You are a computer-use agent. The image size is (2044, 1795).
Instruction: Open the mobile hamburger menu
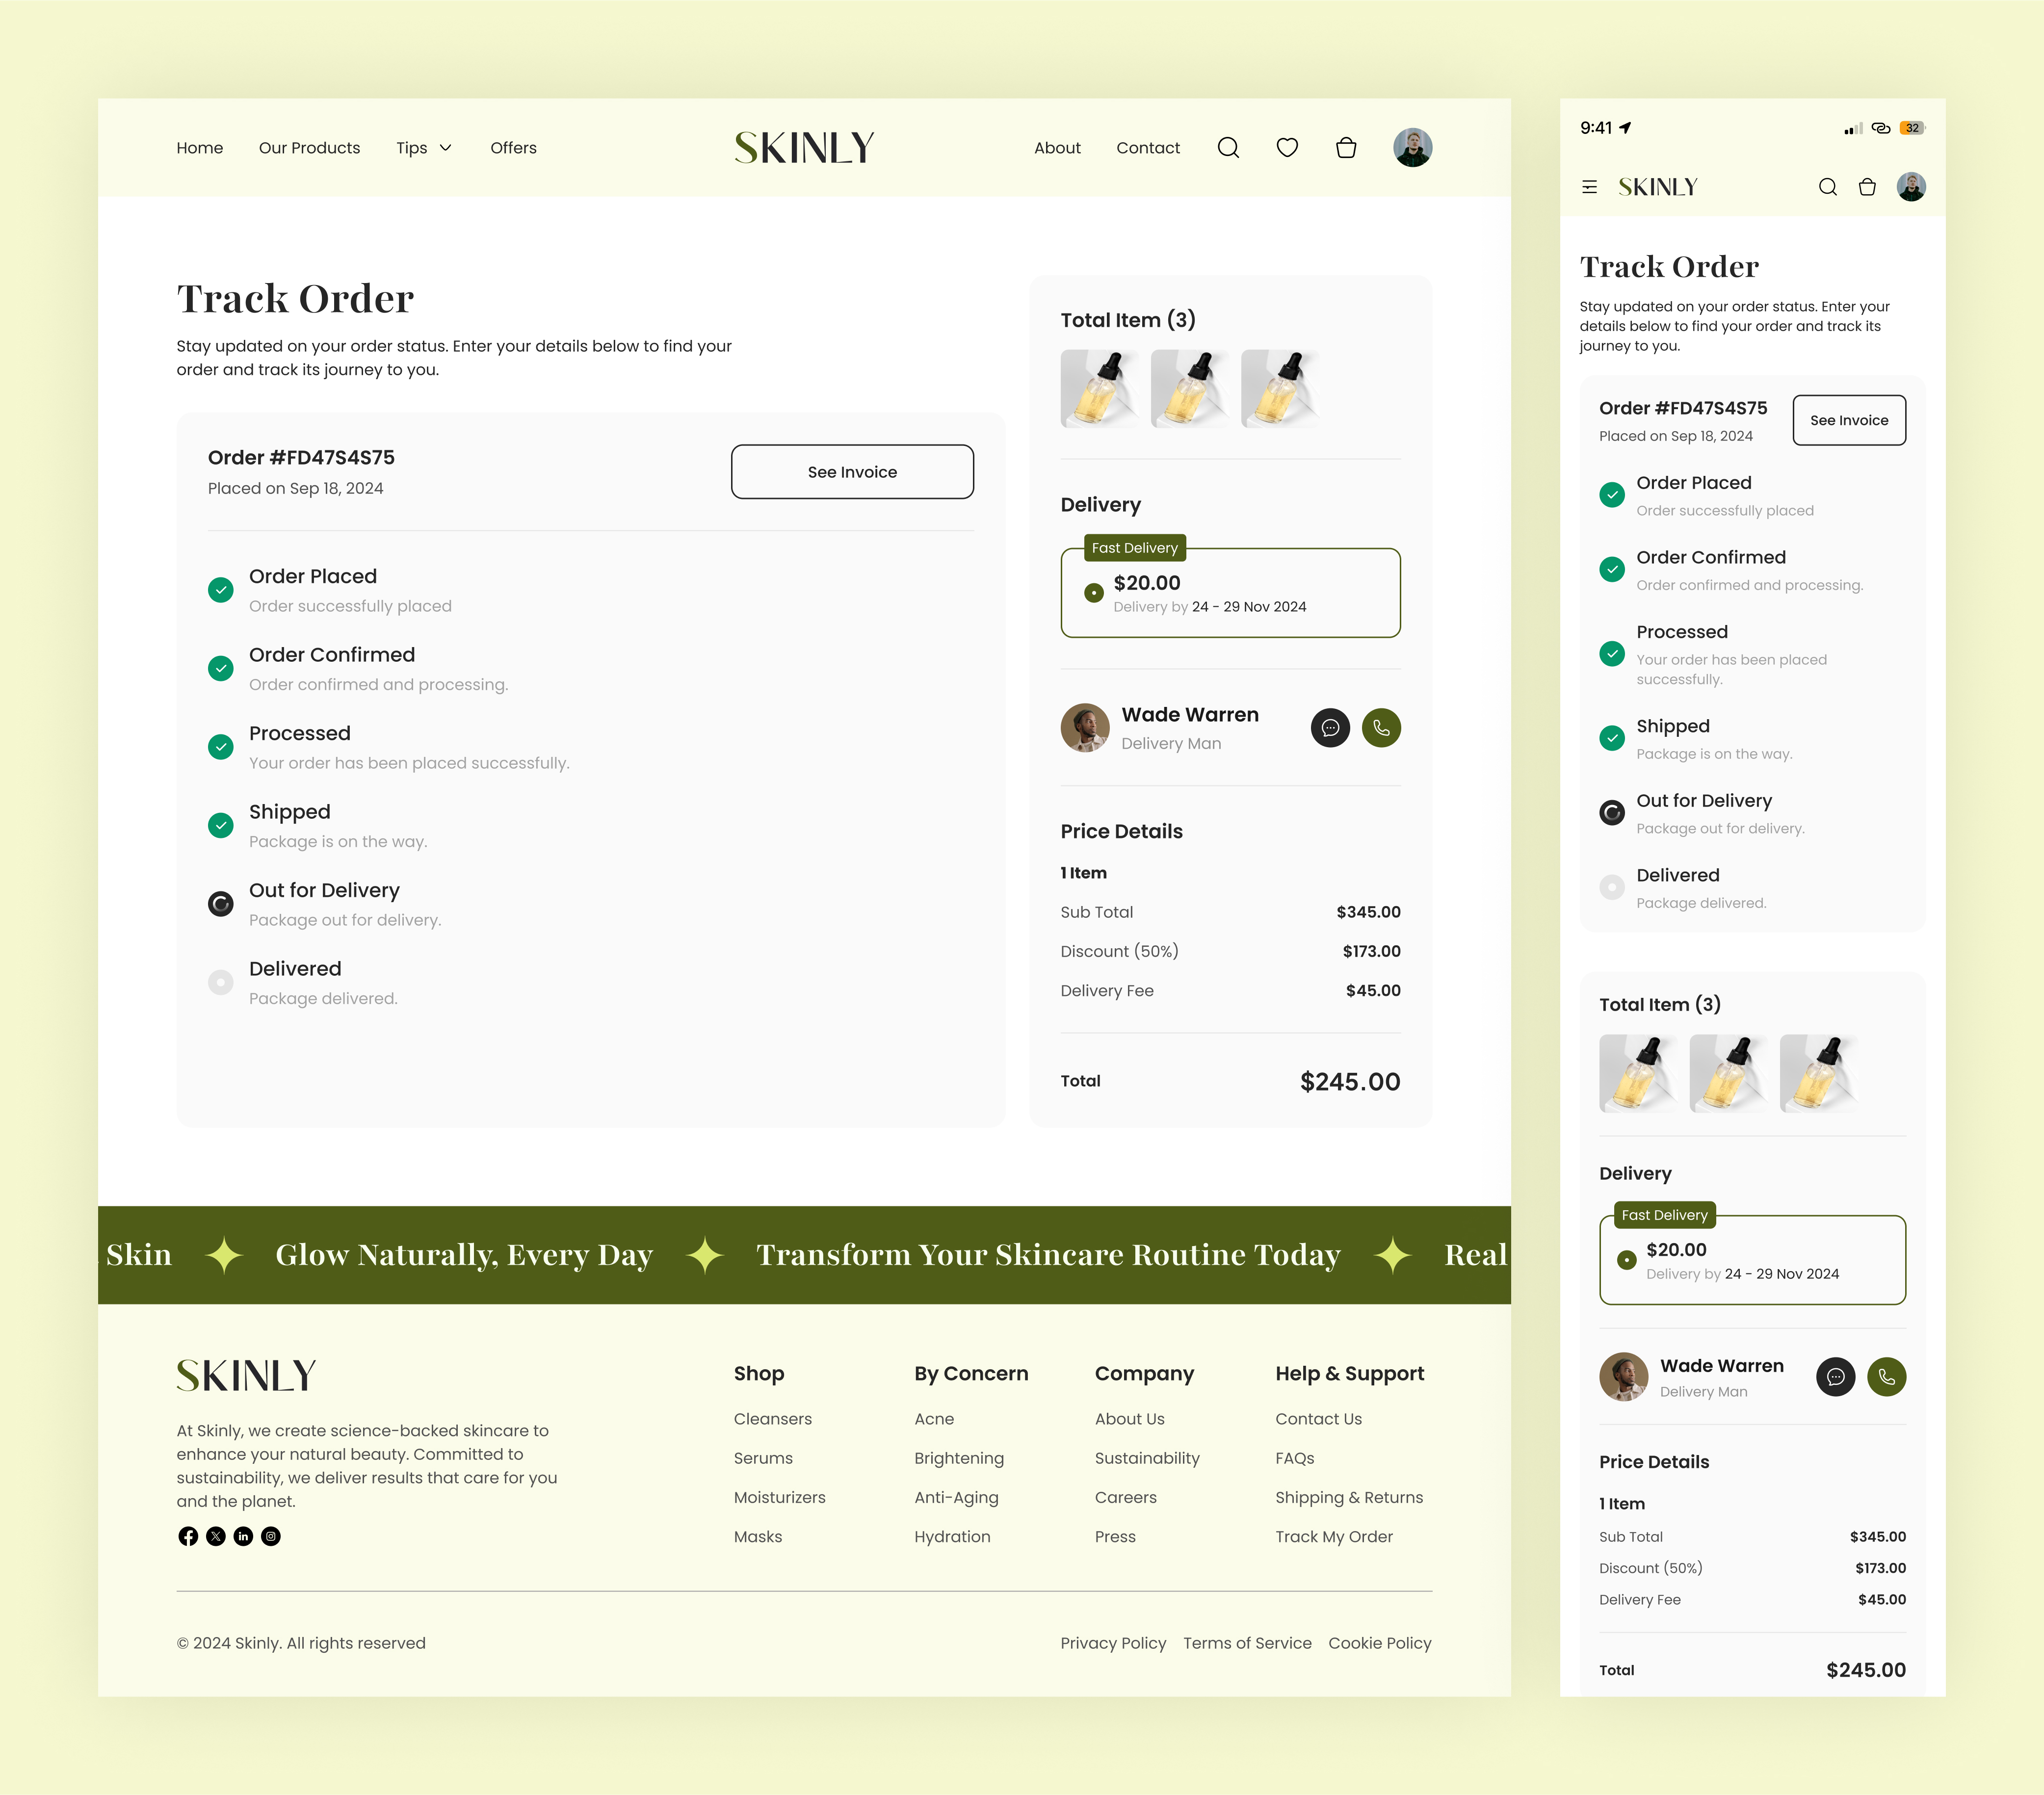pyautogui.click(x=1589, y=187)
